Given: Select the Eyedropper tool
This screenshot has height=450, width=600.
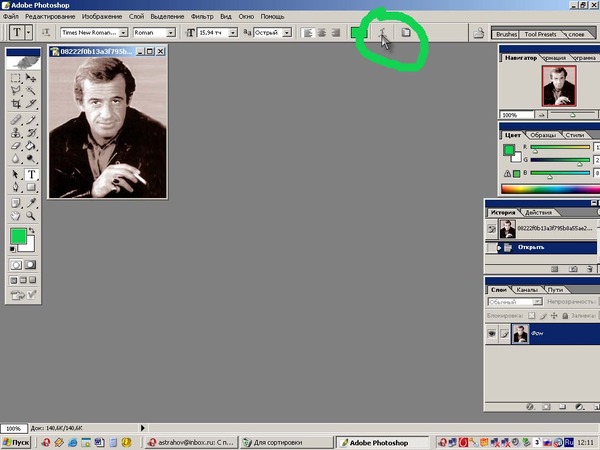Looking at the screenshot, I should pos(31,203).
